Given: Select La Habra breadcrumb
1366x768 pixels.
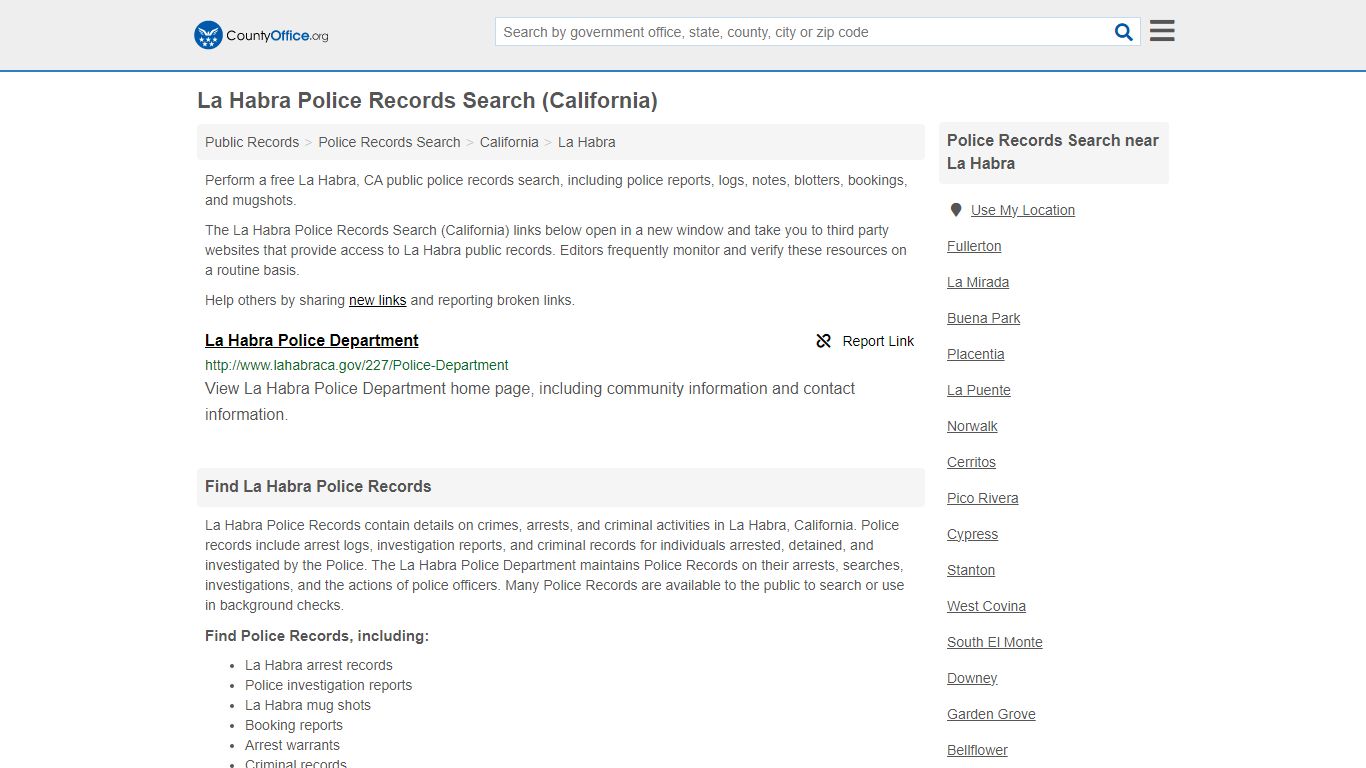Looking at the screenshot, I should [x=587, y=142].
